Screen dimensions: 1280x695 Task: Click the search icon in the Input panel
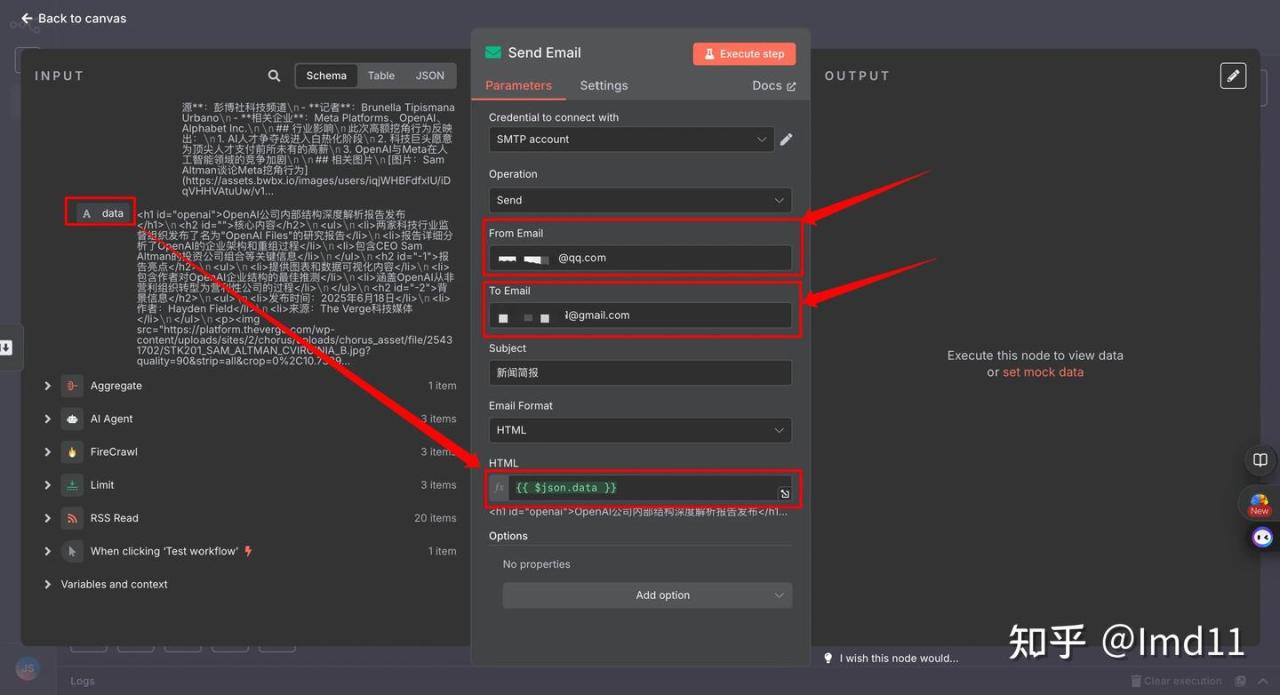click(274, 76)
